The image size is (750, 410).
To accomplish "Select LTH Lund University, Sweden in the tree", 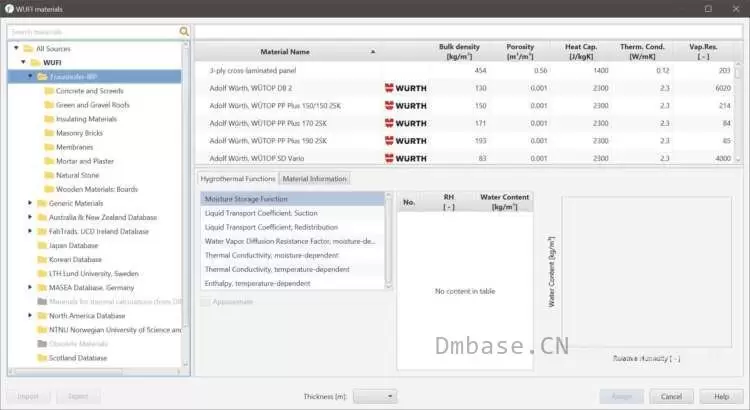I will [94, 274].
